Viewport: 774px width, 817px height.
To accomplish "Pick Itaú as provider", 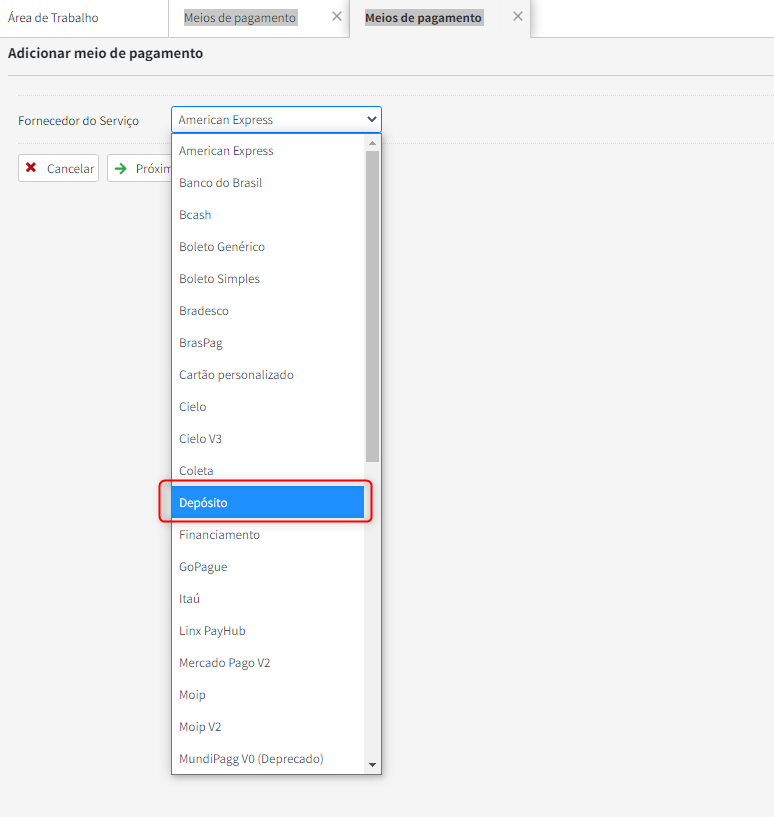I will coord(268,599).
